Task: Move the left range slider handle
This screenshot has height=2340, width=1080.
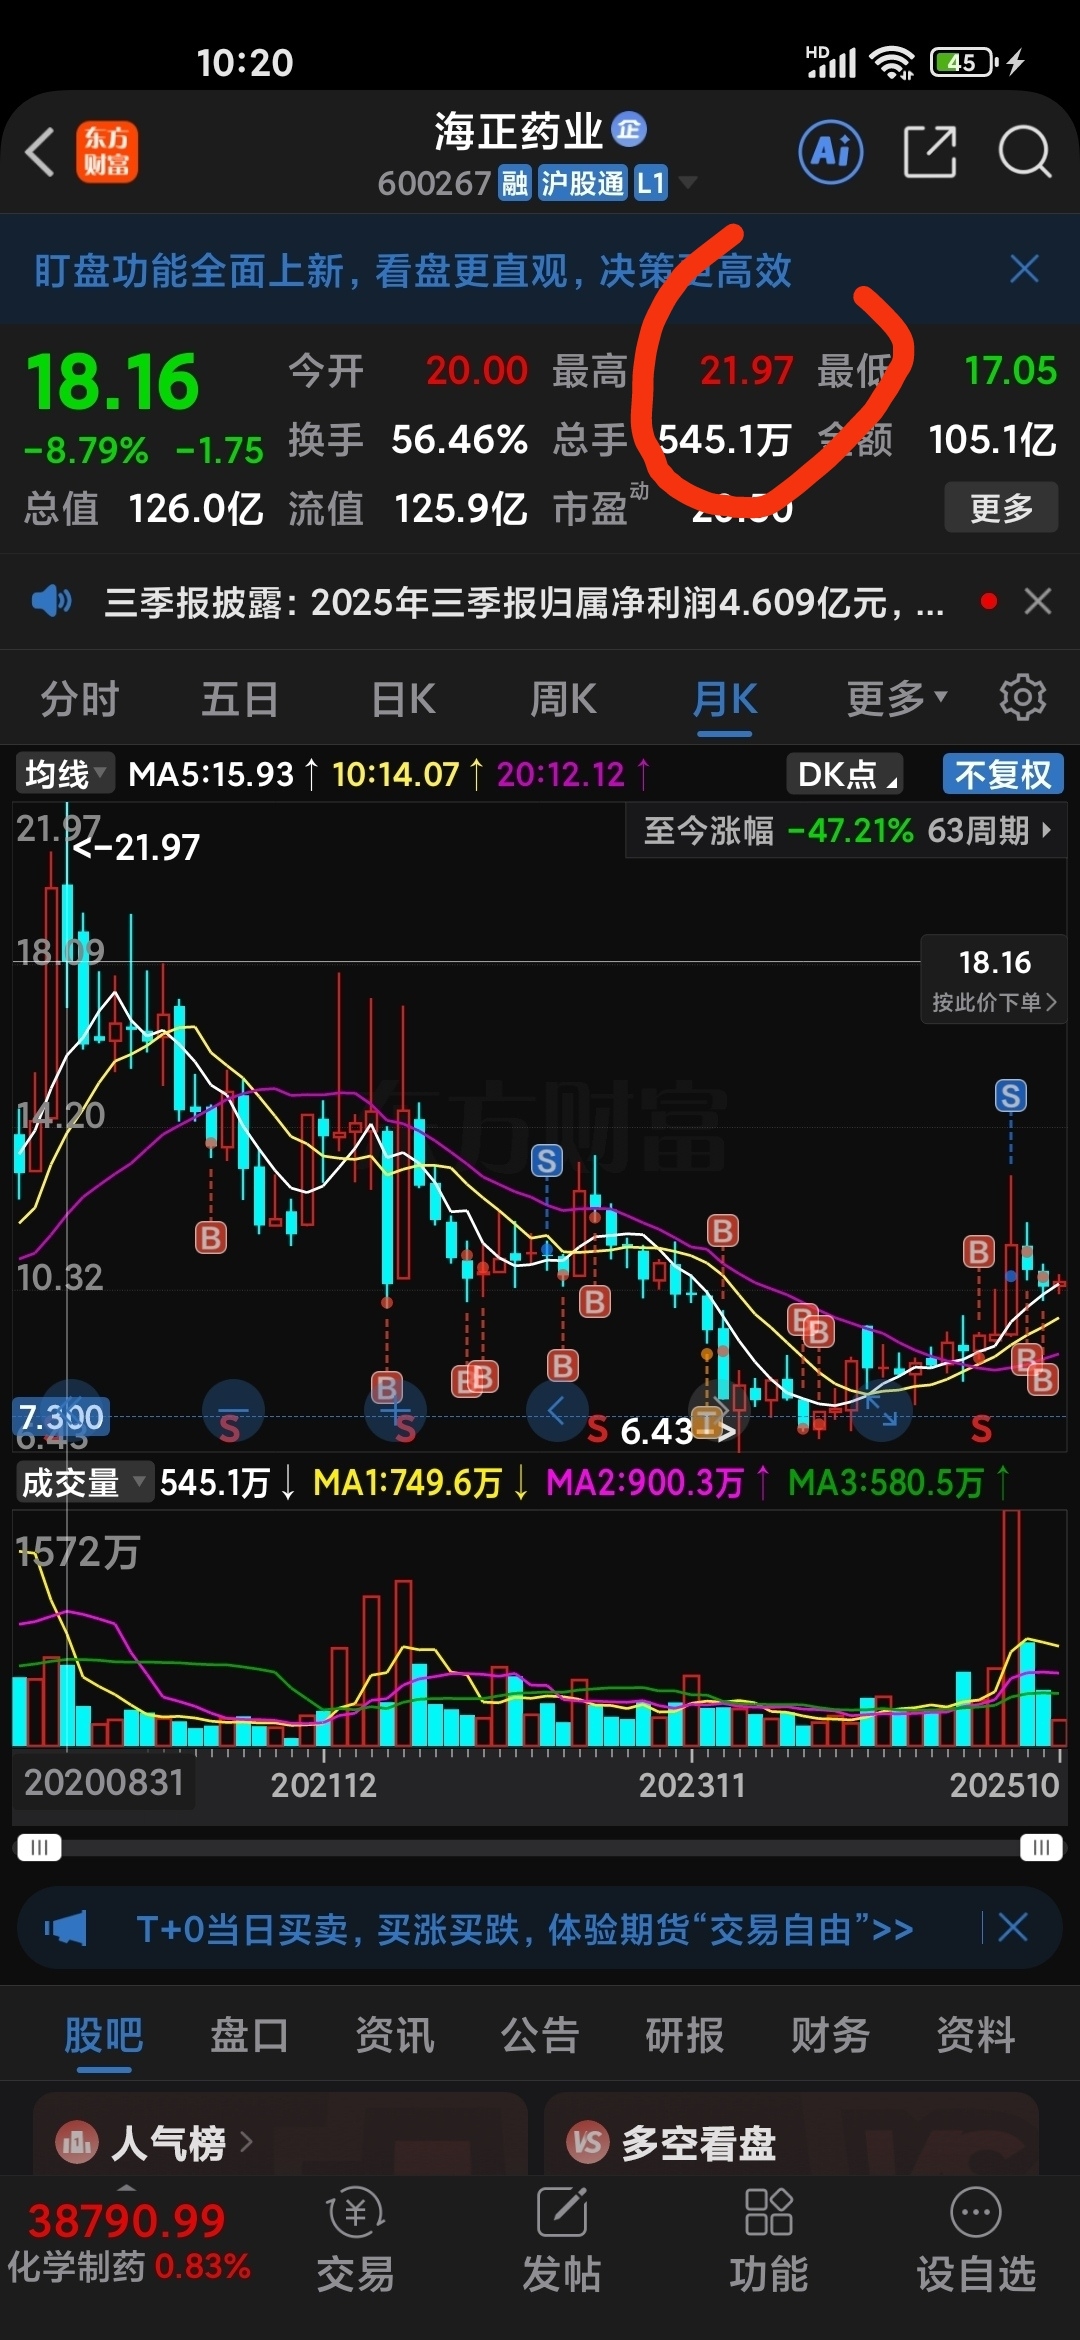Action: pyautogui.click(x=39, y=1847)
